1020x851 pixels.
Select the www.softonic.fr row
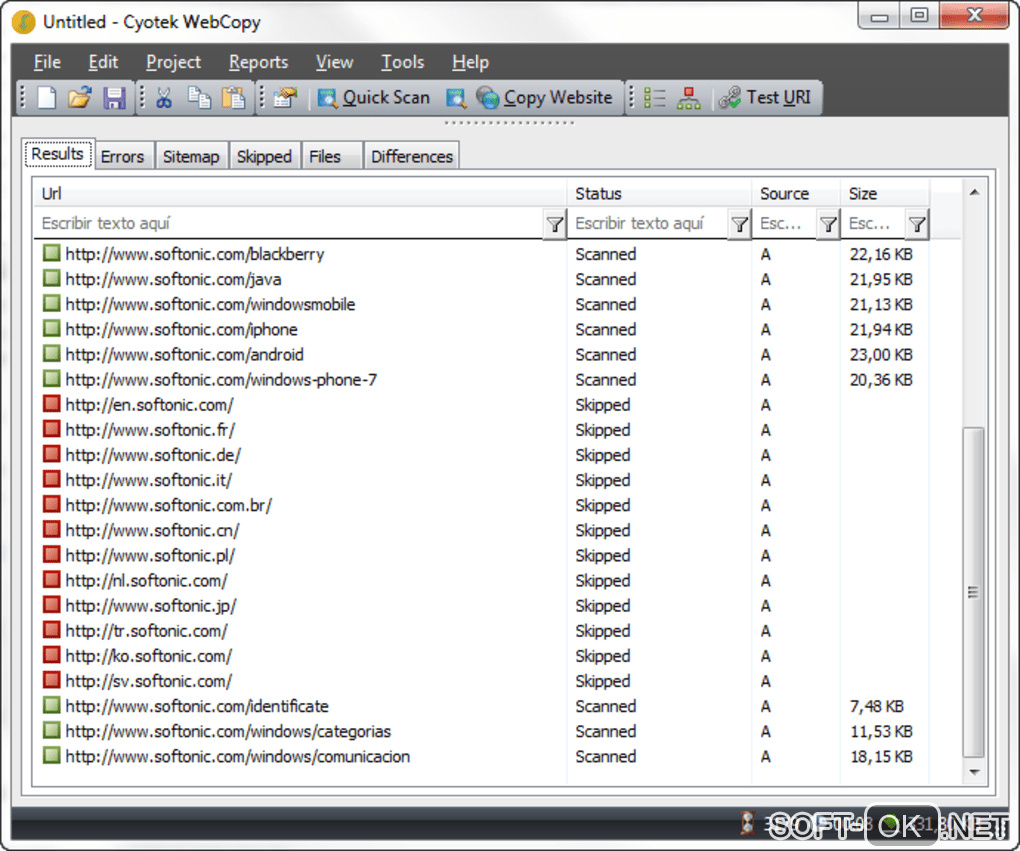[481, 430]
